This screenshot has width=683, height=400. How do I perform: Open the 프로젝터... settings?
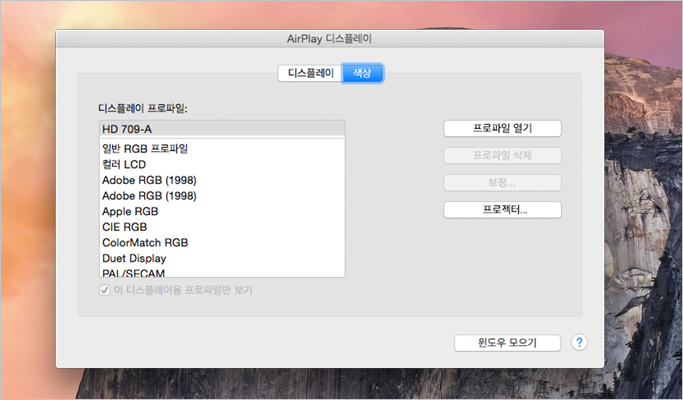[502, 210]
